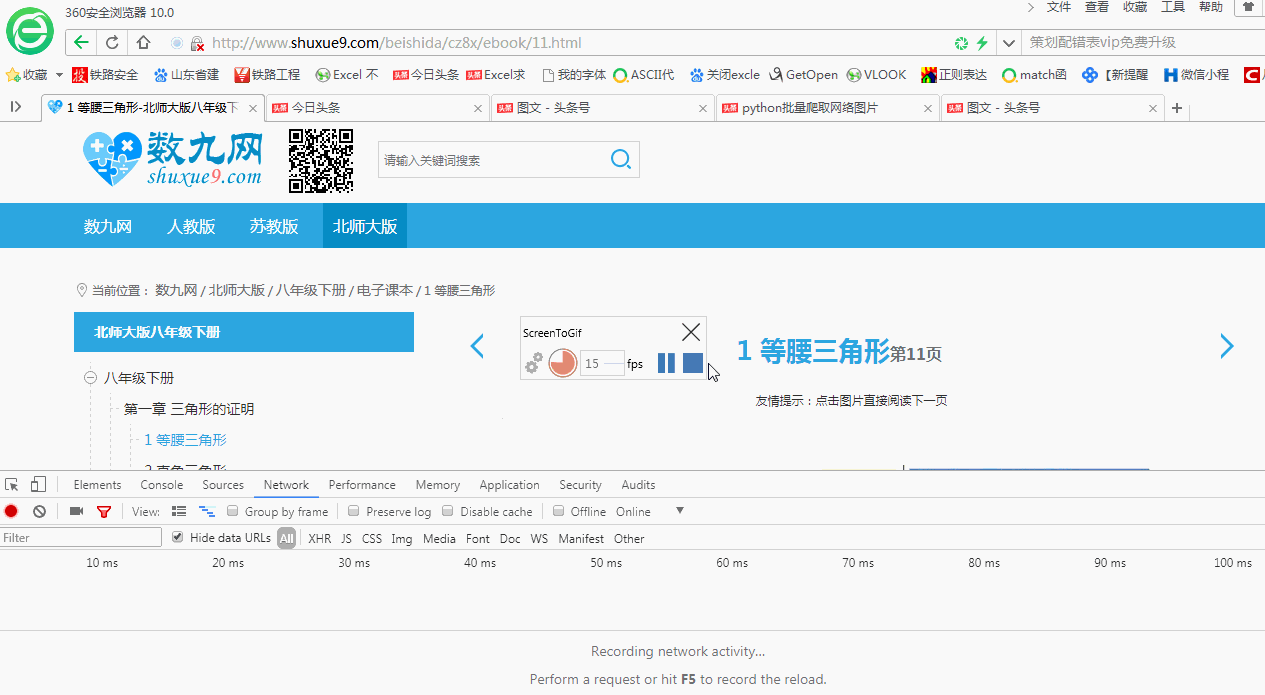
Task: Start network recording with the red record button
Action: (11, 511)
